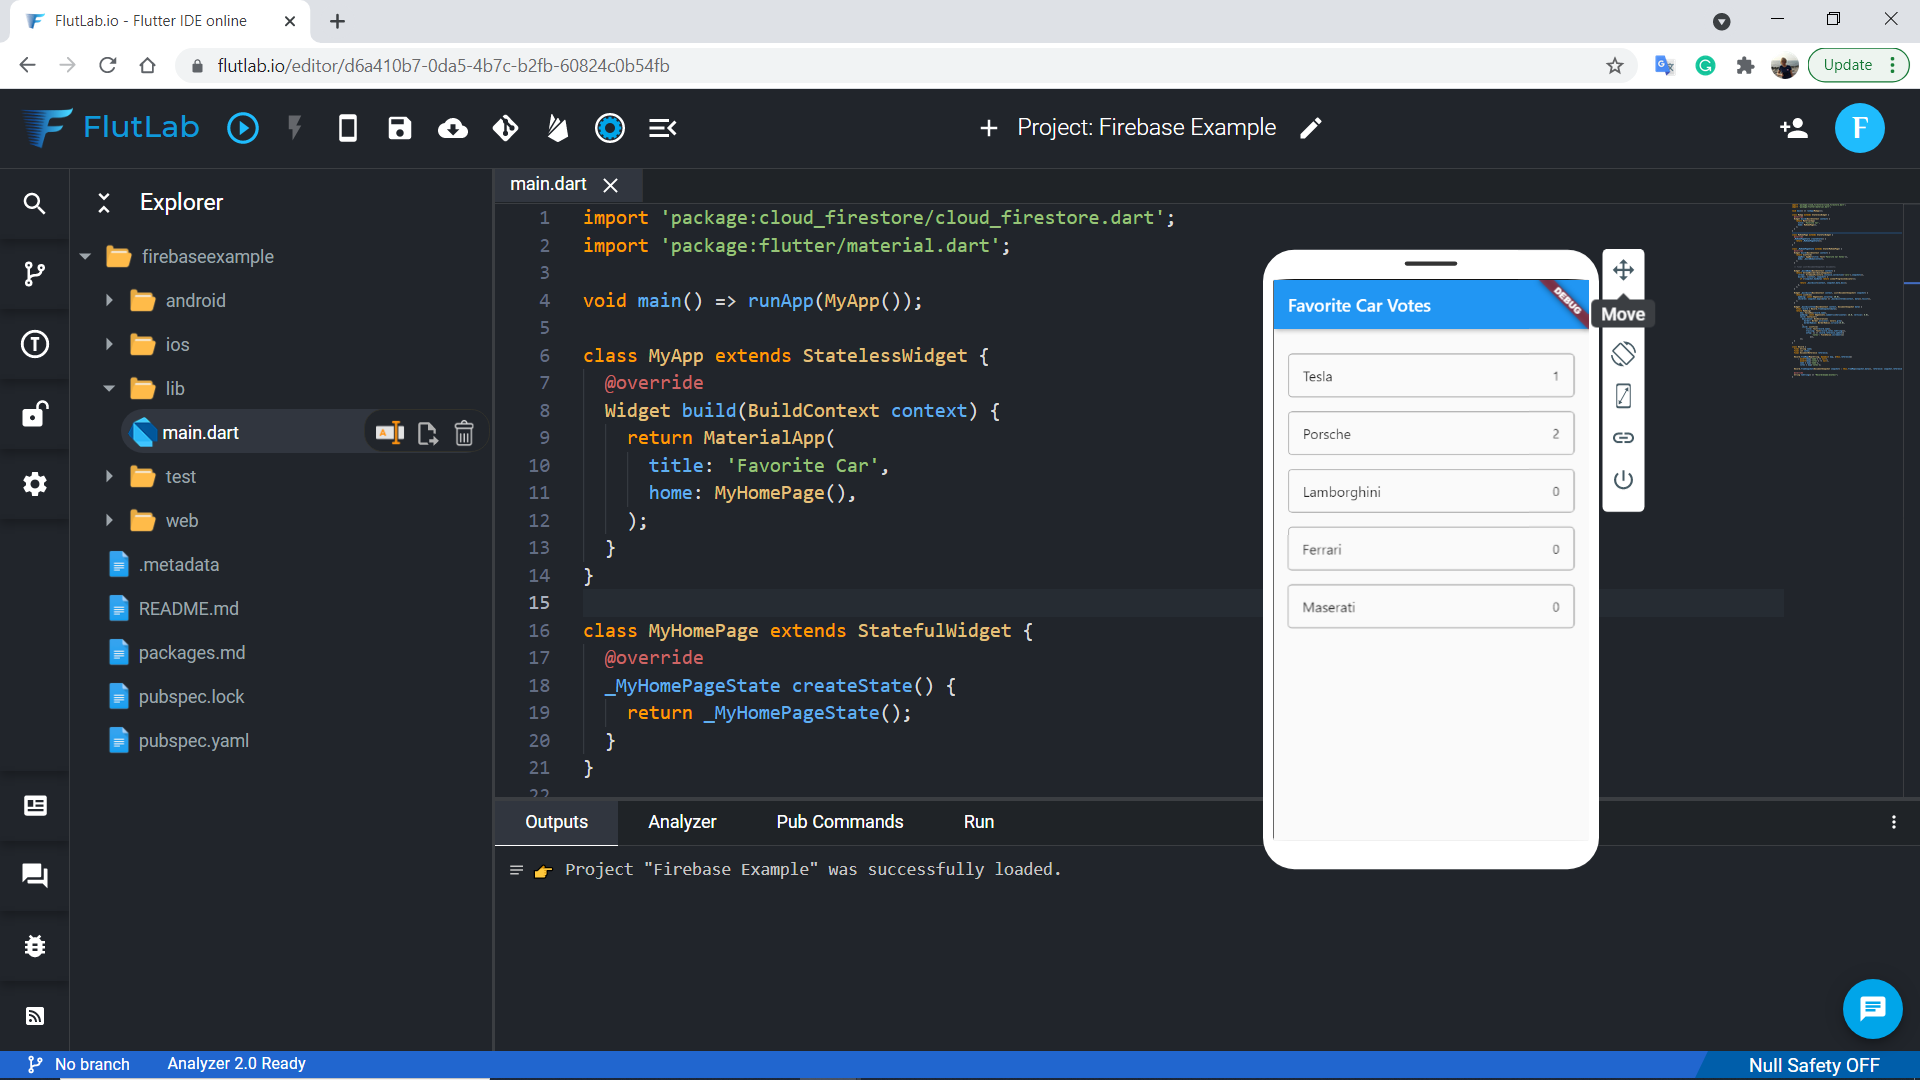Open the Pub Commands tab
This screenshot has width=1920, height=1080.
[x=839, y=822]
